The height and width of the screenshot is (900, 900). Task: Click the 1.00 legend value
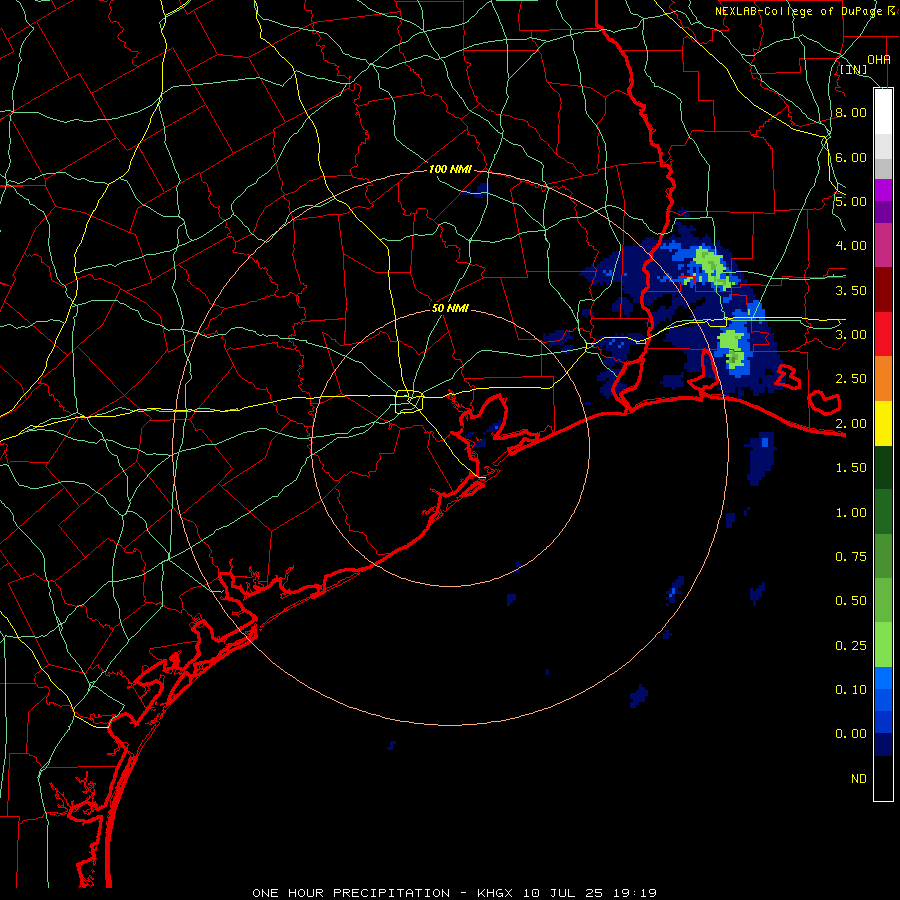(851, 513)
